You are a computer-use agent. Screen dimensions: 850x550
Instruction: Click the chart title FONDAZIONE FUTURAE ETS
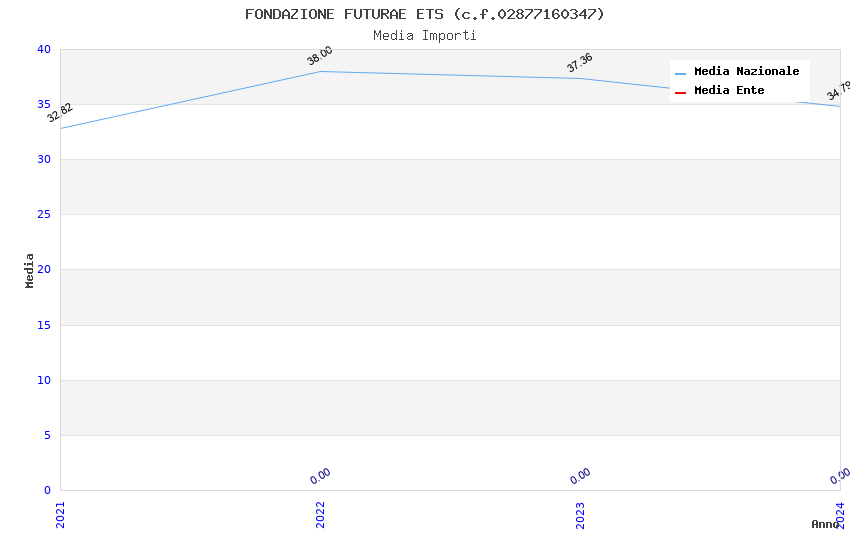pos(424,14)
